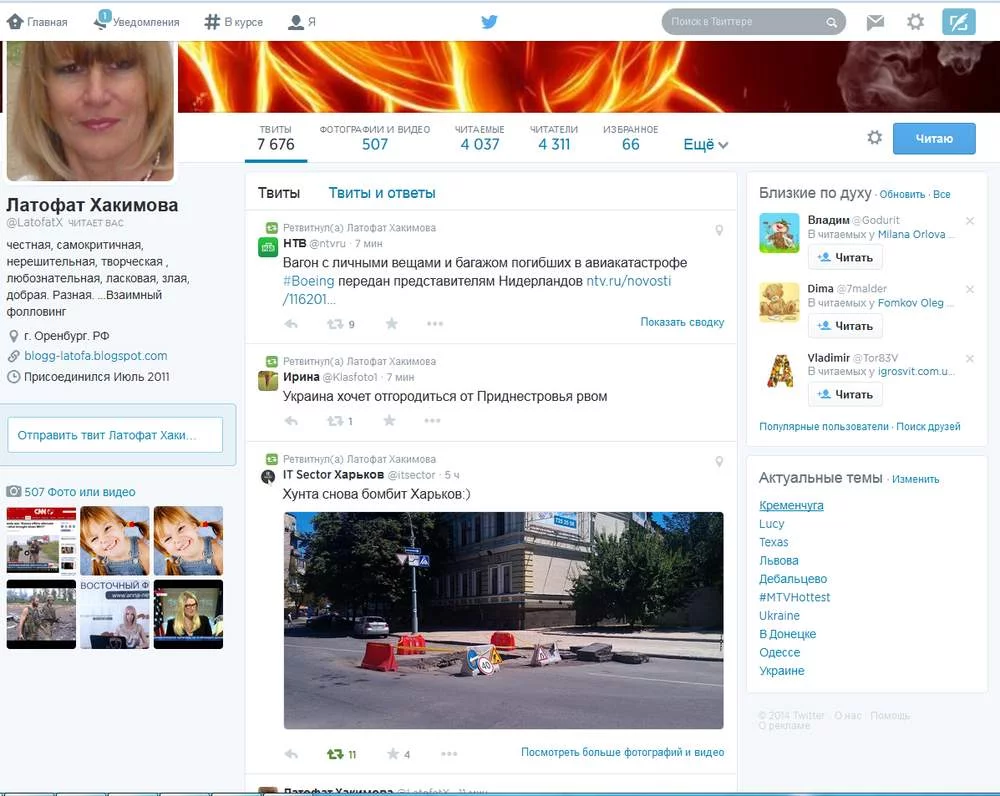Open the profile gear next to Читаю

[874, 137]
